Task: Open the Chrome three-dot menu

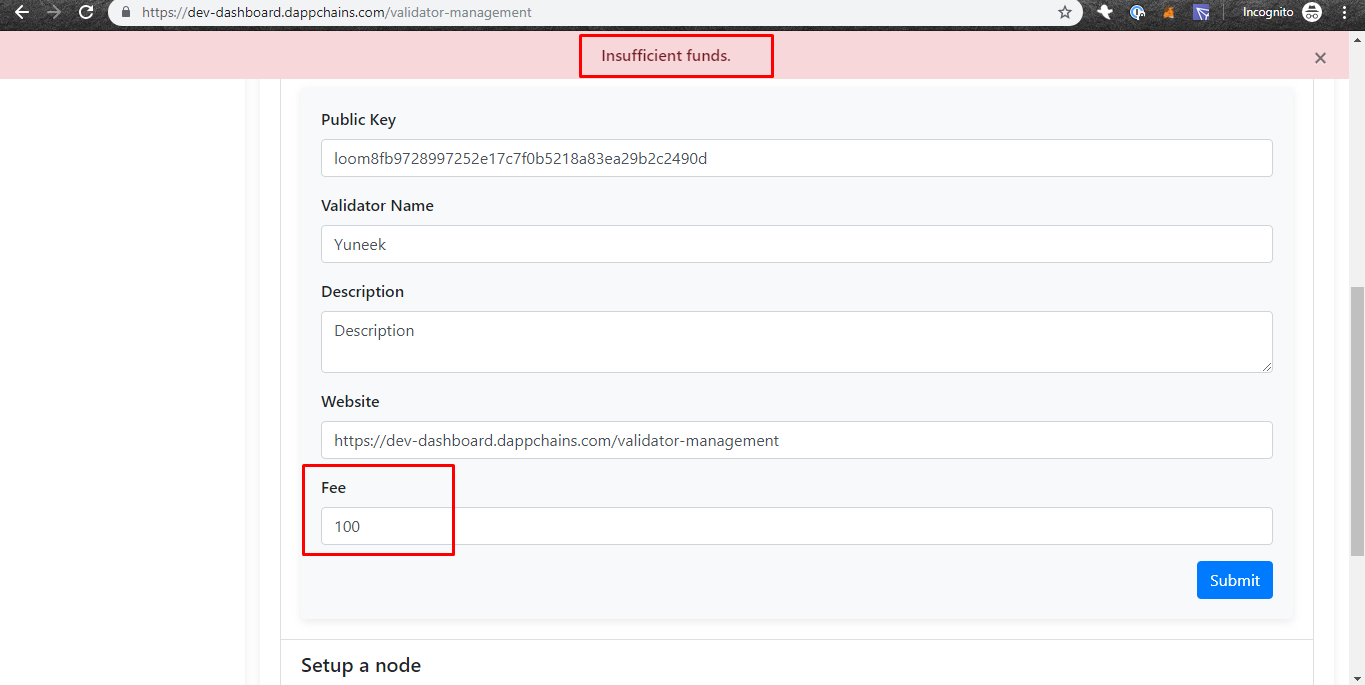Action: [x=1344, y=12]
